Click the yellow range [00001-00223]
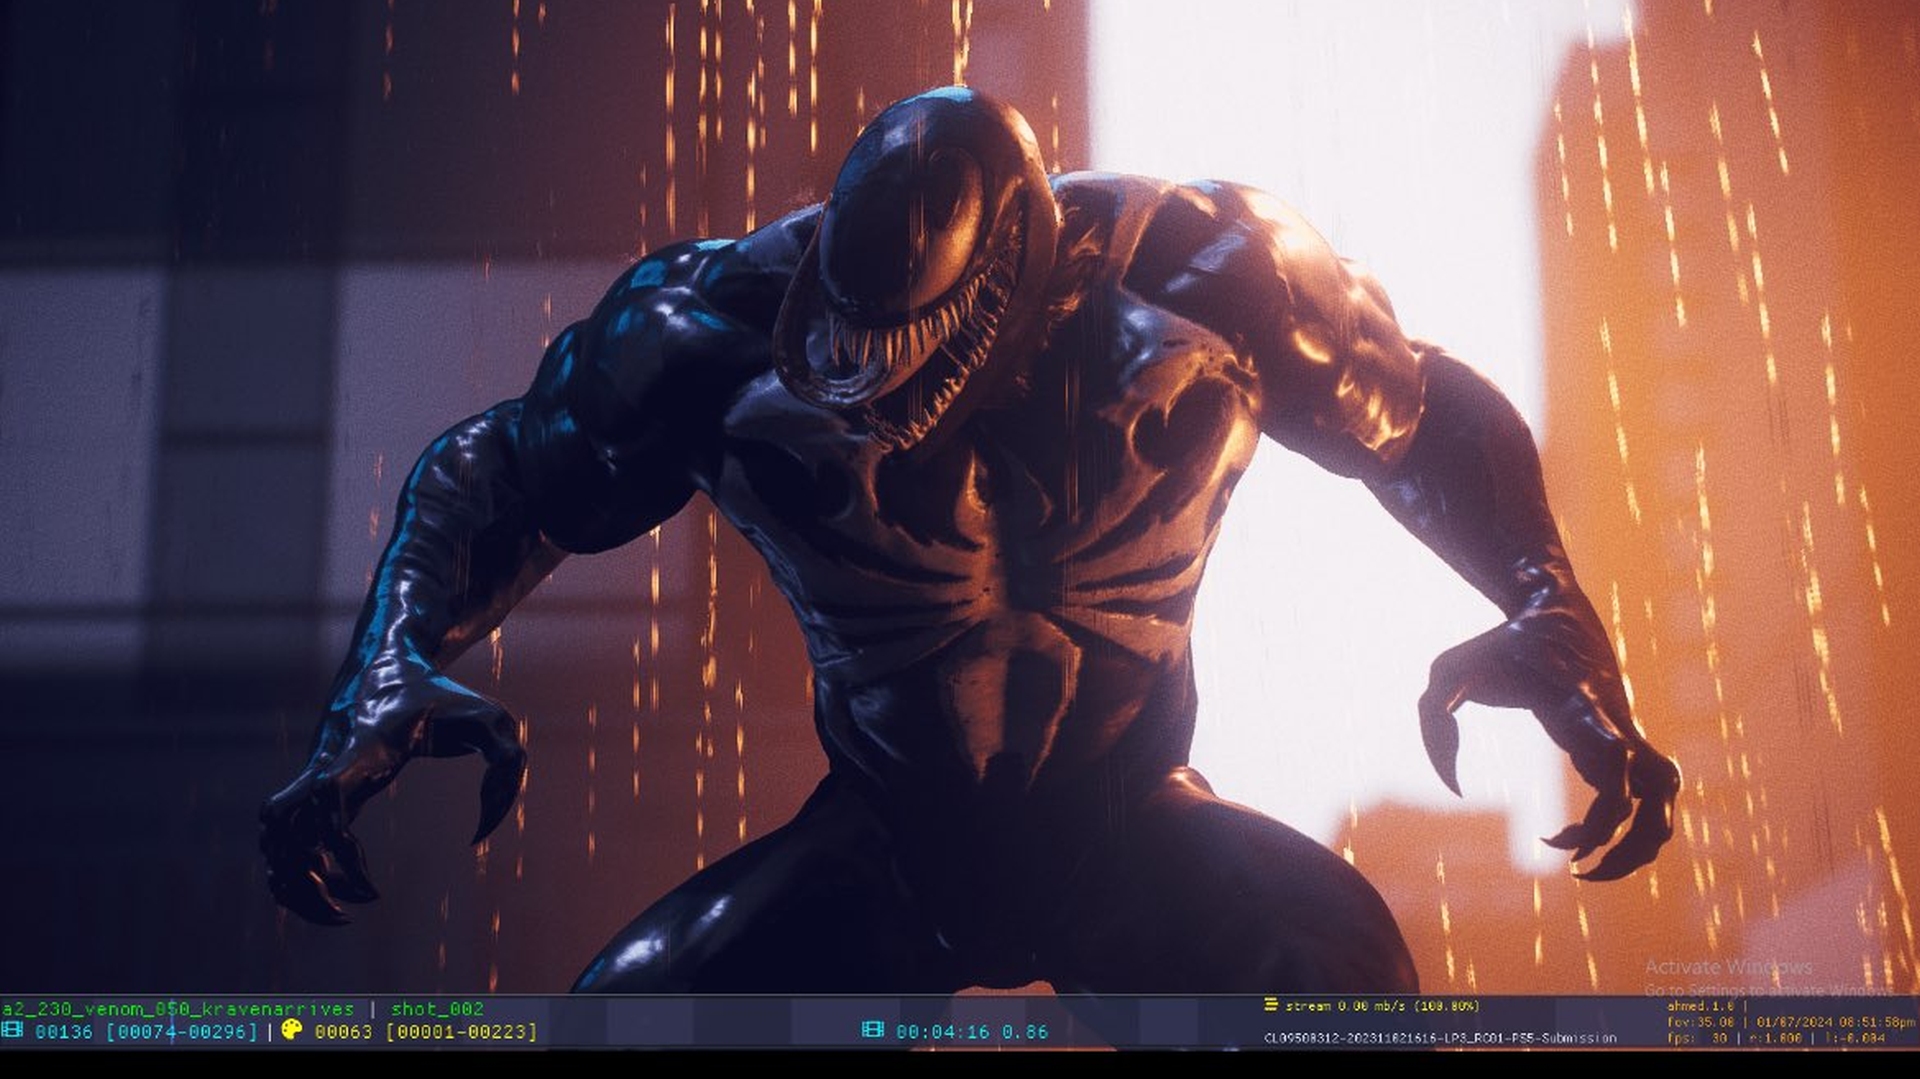 point(461,1031)
